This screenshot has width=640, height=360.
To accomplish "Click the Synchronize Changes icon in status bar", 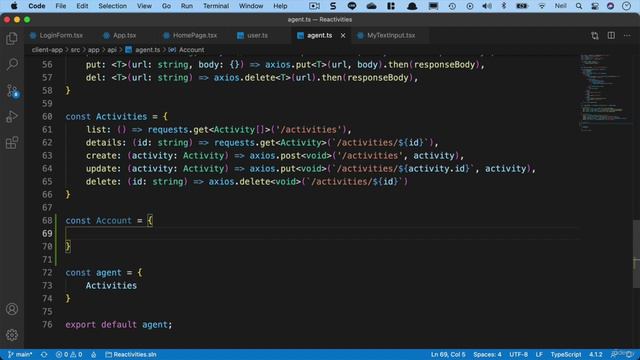I will (x=44, y=354).
